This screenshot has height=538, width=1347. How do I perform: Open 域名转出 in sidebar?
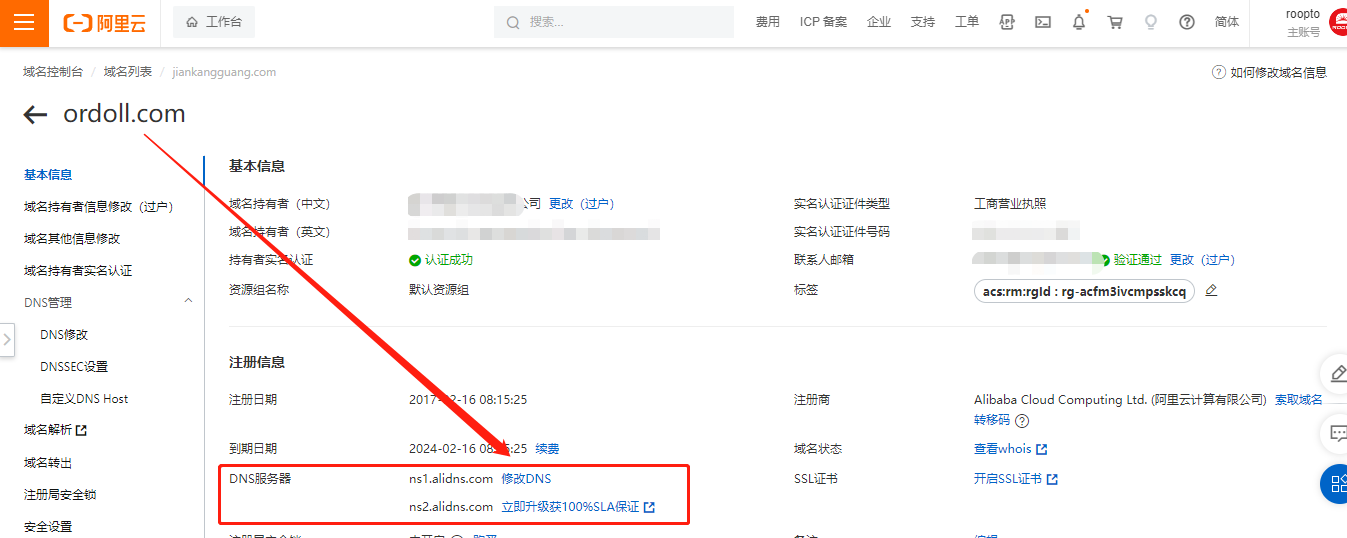(48, 462)
